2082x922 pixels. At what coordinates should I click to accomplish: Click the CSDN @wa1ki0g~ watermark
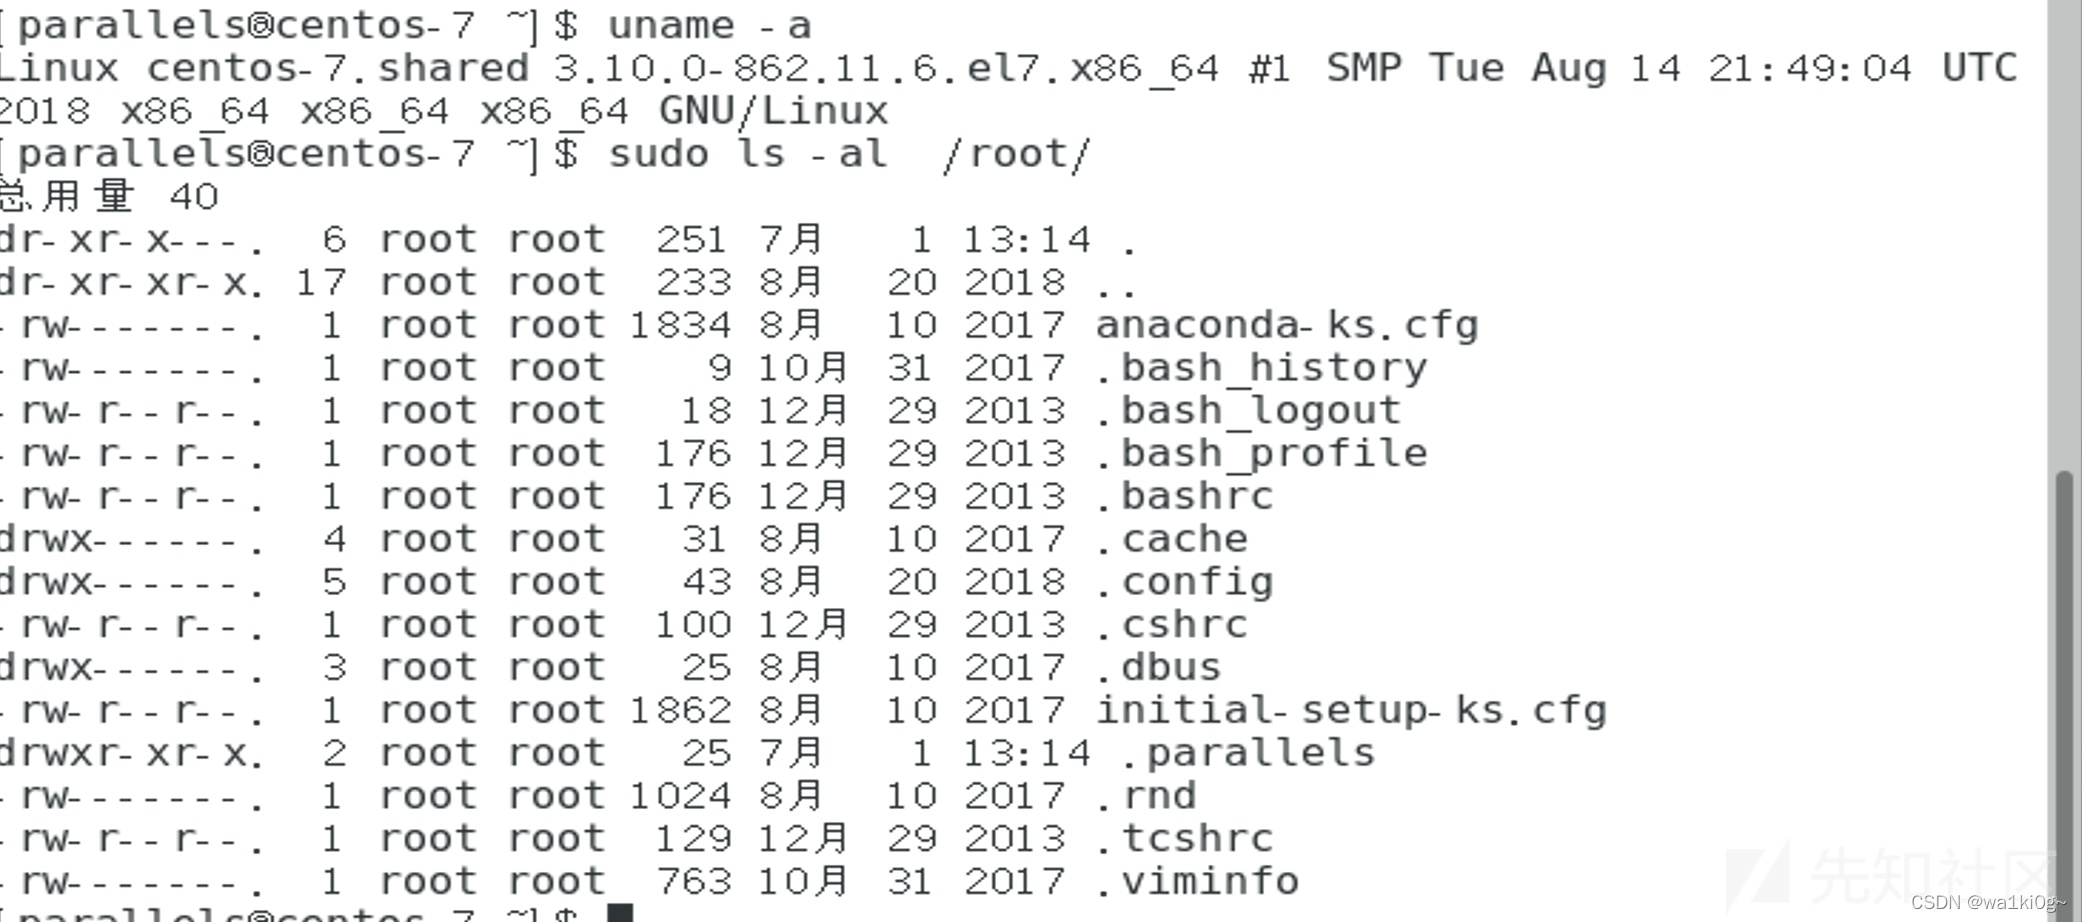(x=1988, y=902)
